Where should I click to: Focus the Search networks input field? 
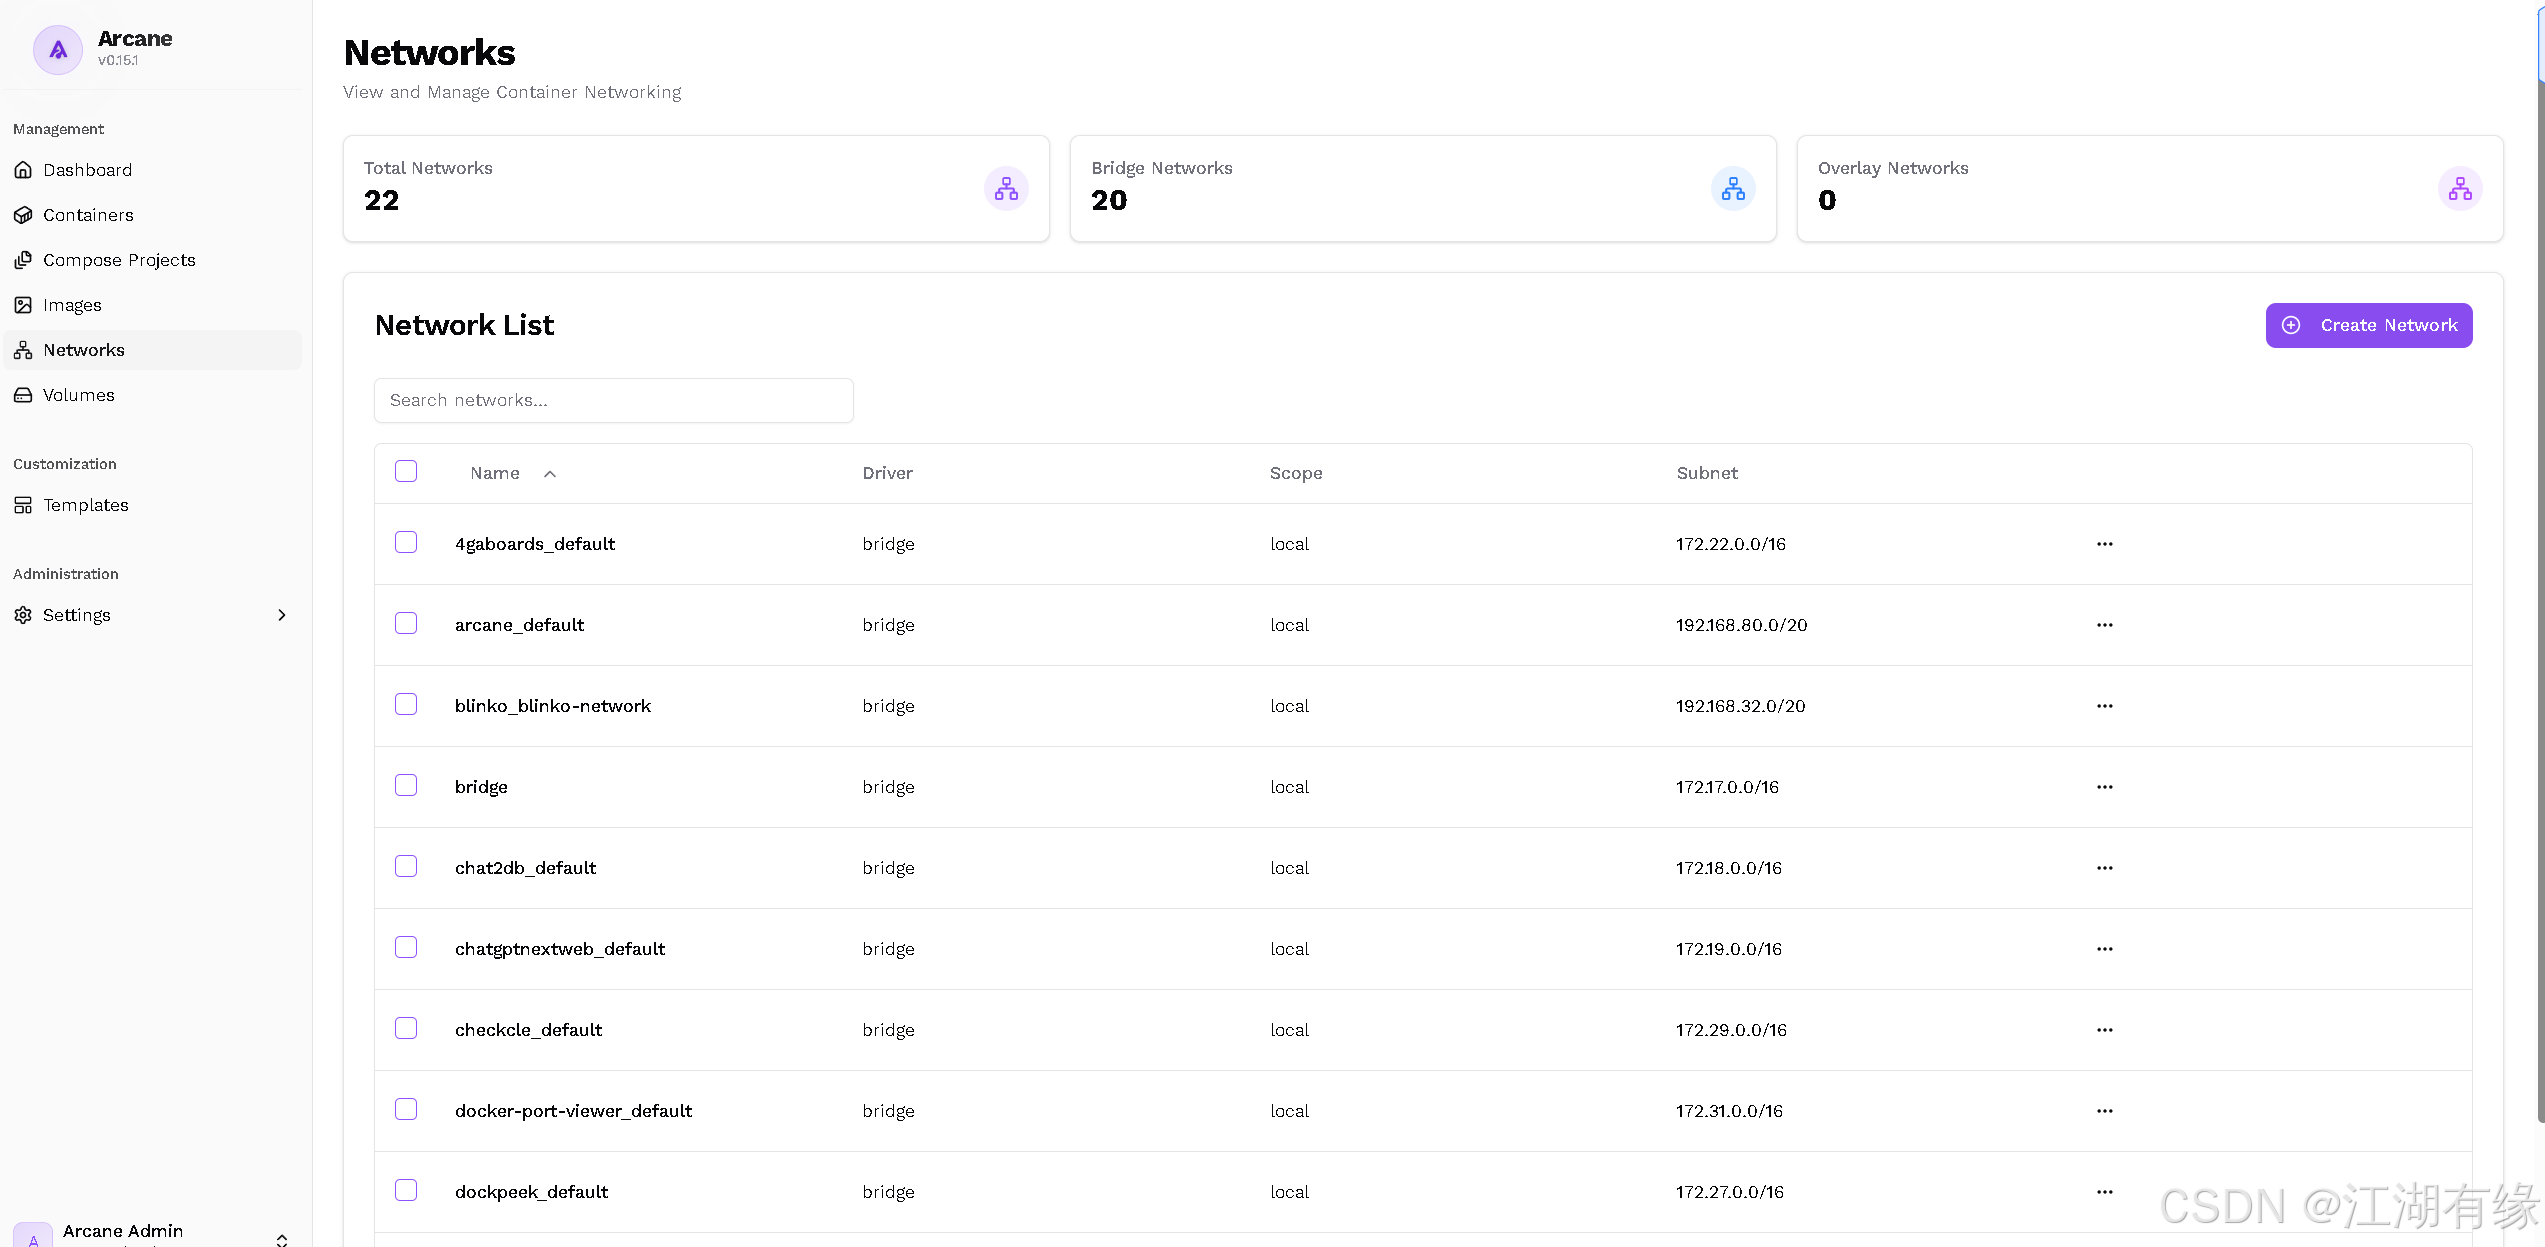pos(613,400)
